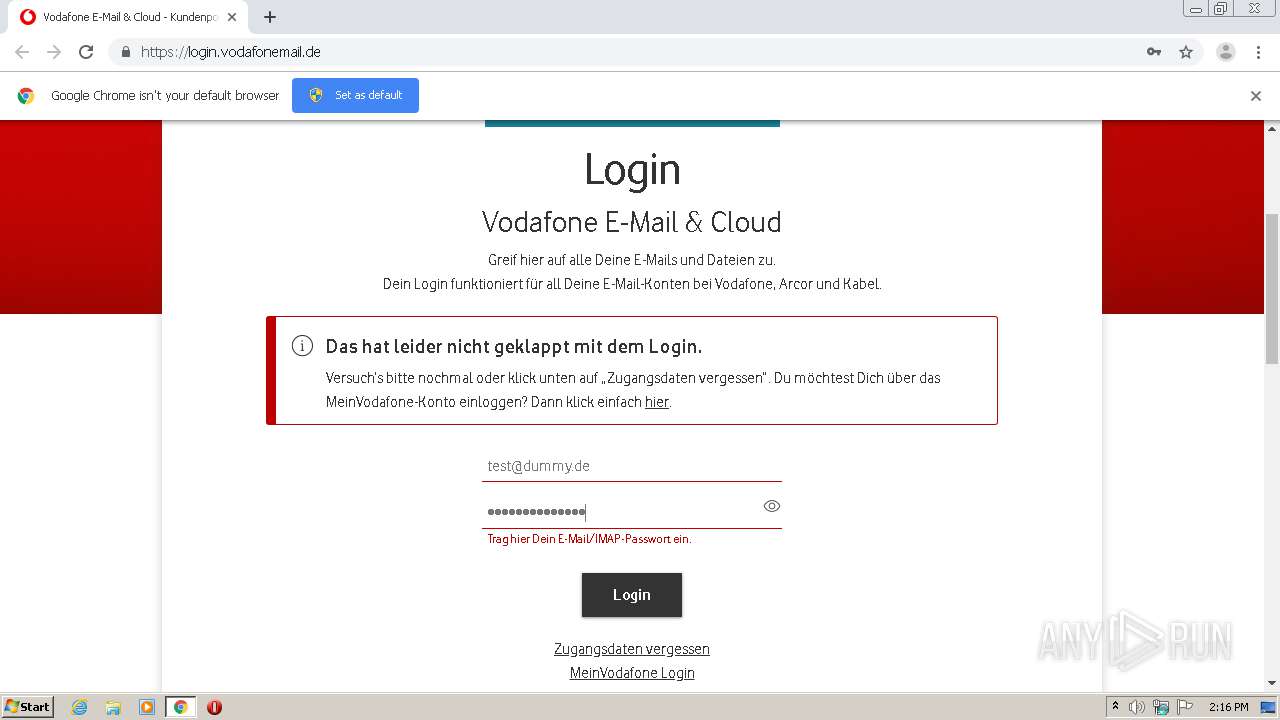
Task: Click the Chrome taskbar icon
Action: pyautogui.click(x=181, y=707)
